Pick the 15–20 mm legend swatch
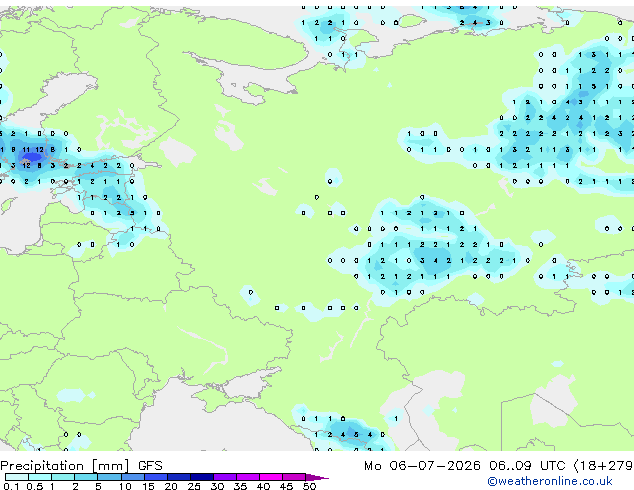 tap(155, 477)
